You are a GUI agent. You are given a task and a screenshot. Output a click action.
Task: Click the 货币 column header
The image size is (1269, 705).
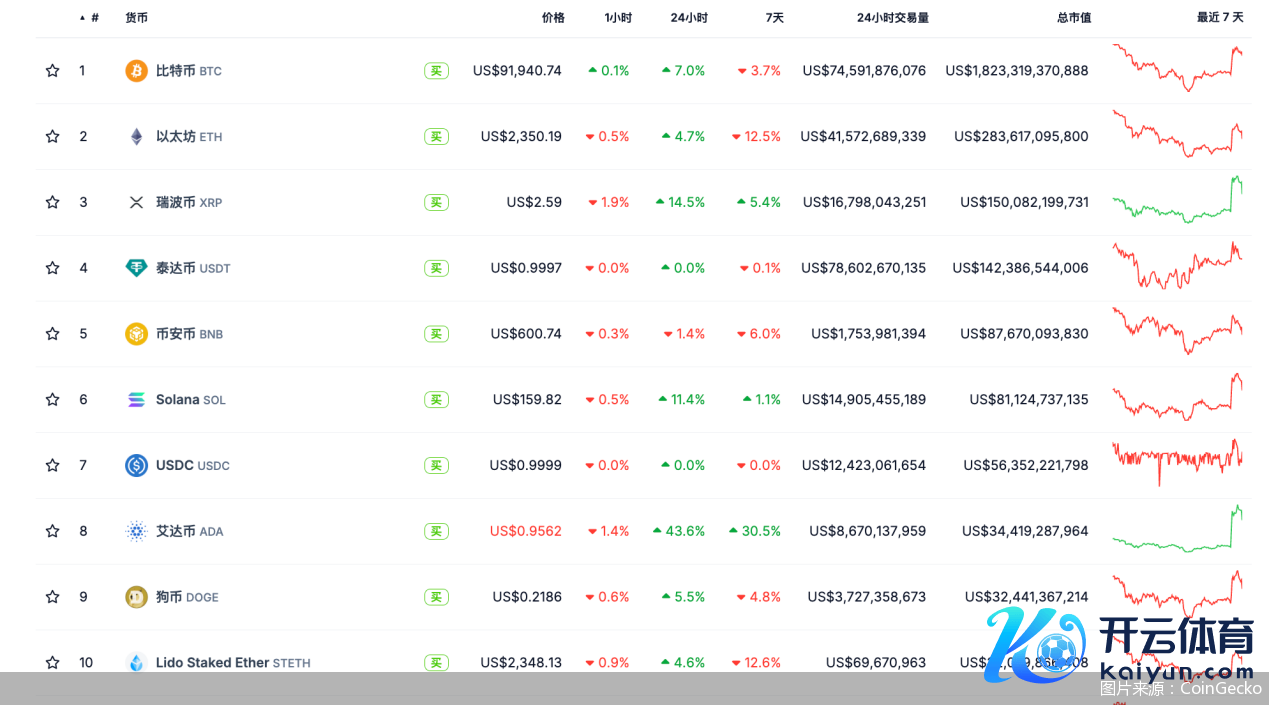click(x=136, y=17)
